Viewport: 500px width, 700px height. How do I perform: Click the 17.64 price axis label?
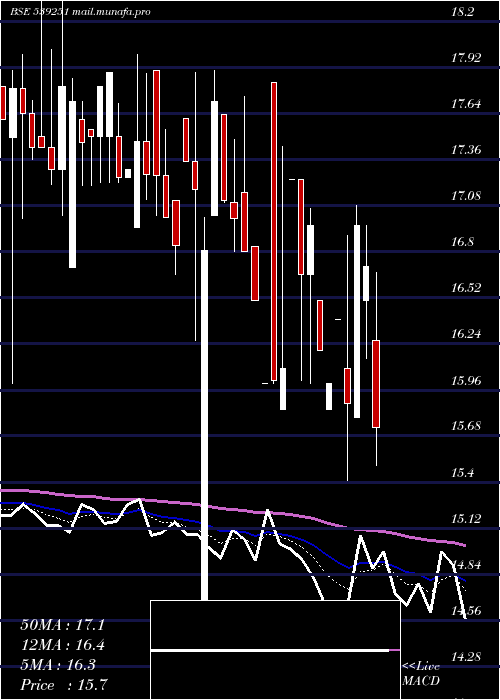[467, 104]
